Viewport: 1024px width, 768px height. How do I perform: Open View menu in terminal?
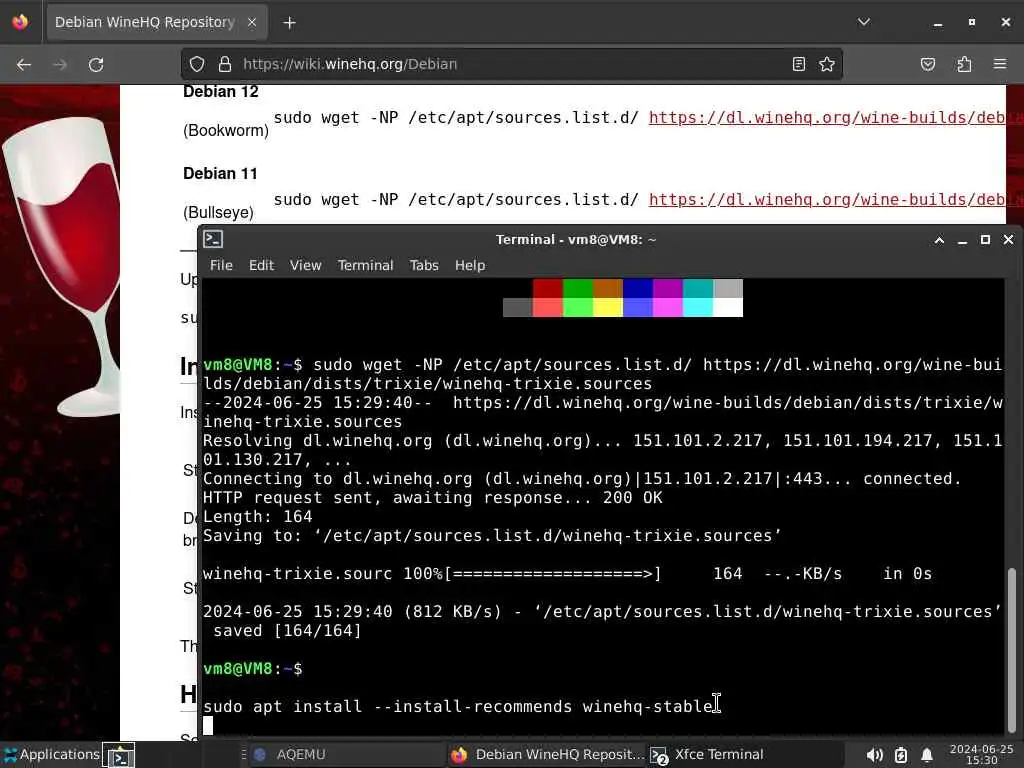pyautogui.click(x=306, y=265)
